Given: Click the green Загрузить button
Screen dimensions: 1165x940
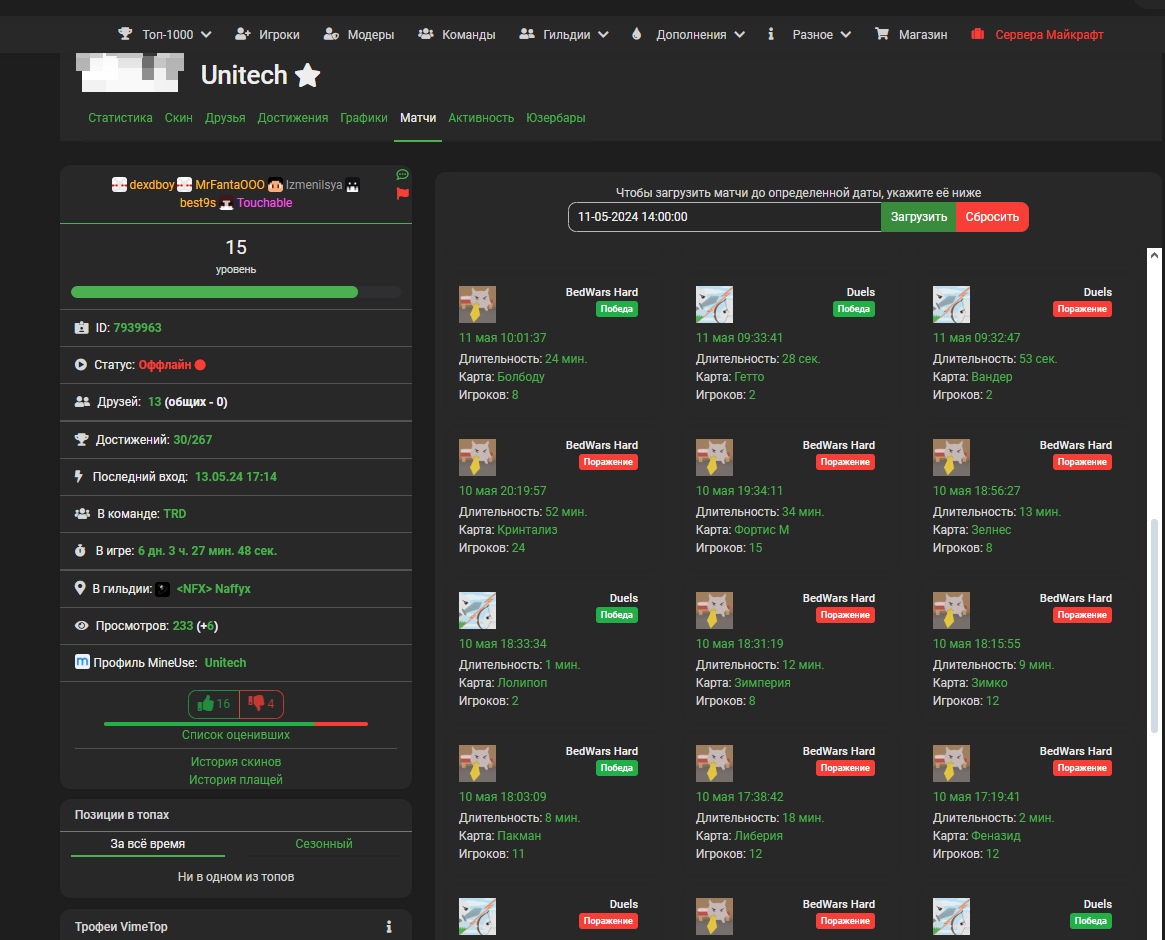Looking at the screenshot, I should click(918, 217).
